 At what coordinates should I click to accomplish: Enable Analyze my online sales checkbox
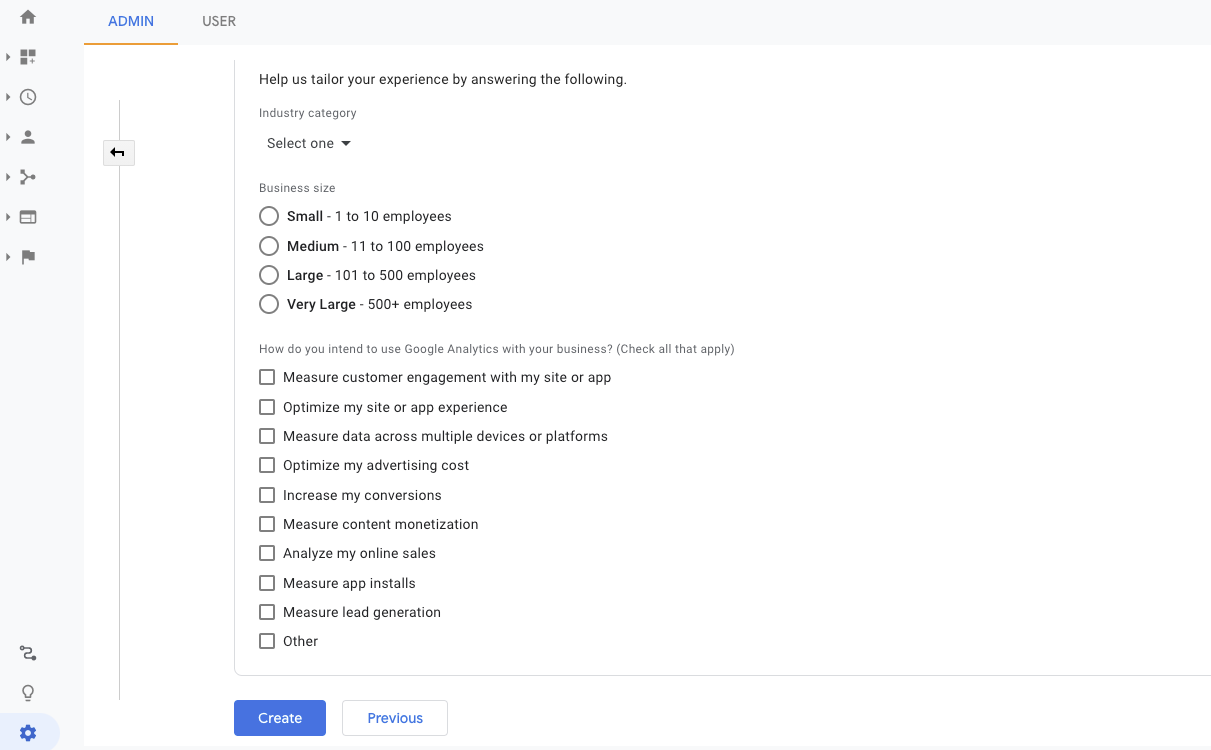click(x=267, y=553)
